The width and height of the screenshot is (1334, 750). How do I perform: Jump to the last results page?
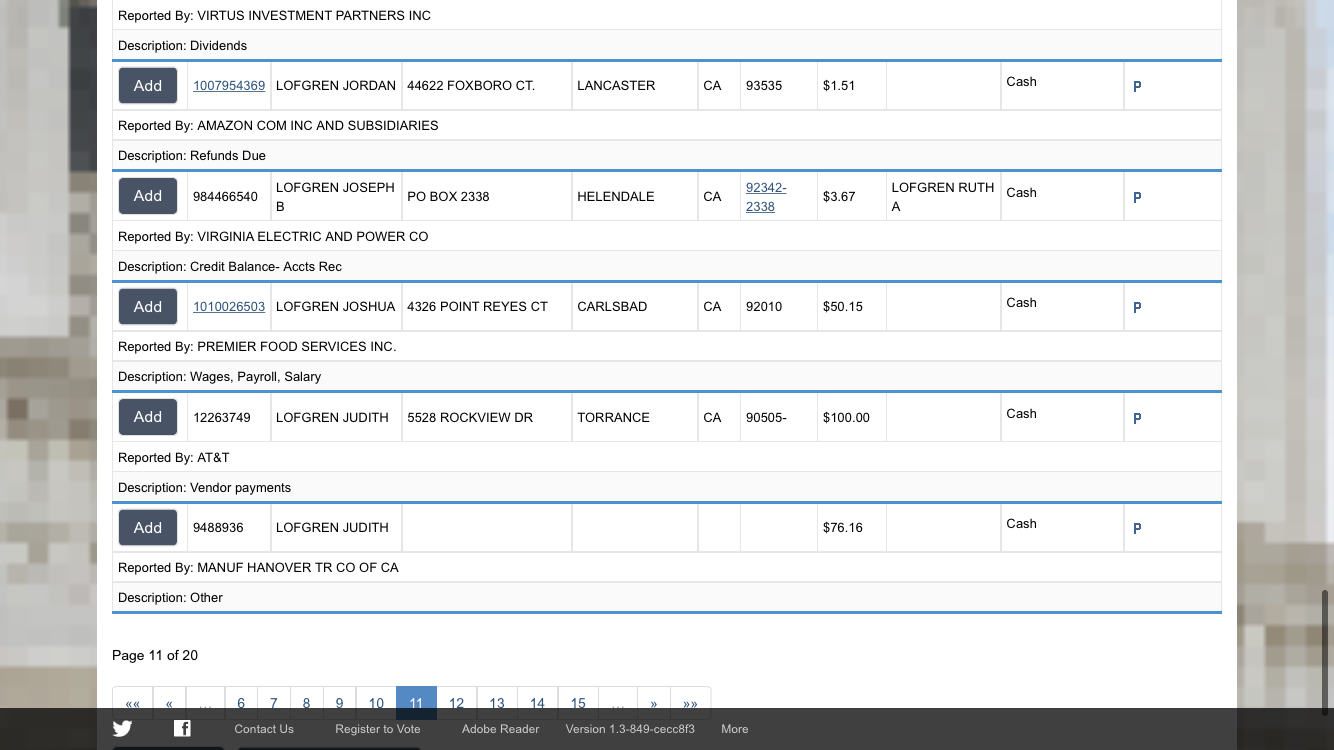[x=690, y=704]
